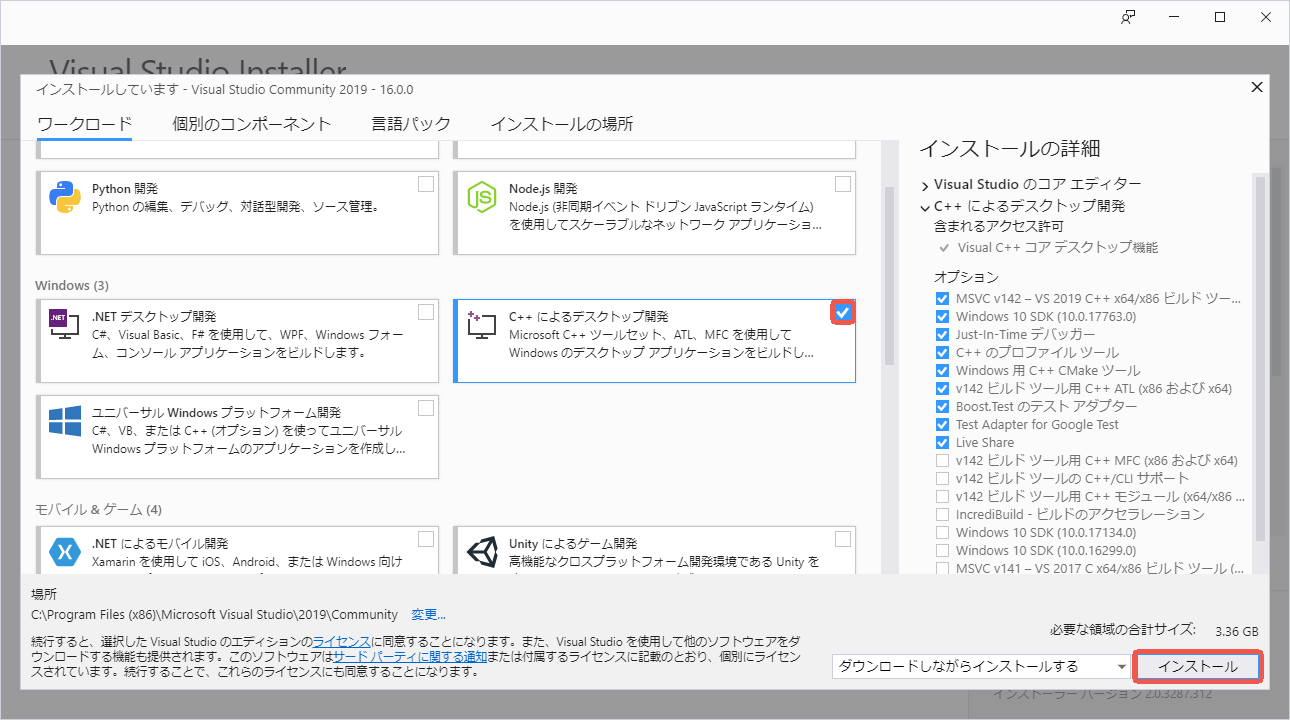Image resolution: width=1290 pixels, height=720 pixels.
Task: Click the Node.js workload icon
Action: [482, 198]
